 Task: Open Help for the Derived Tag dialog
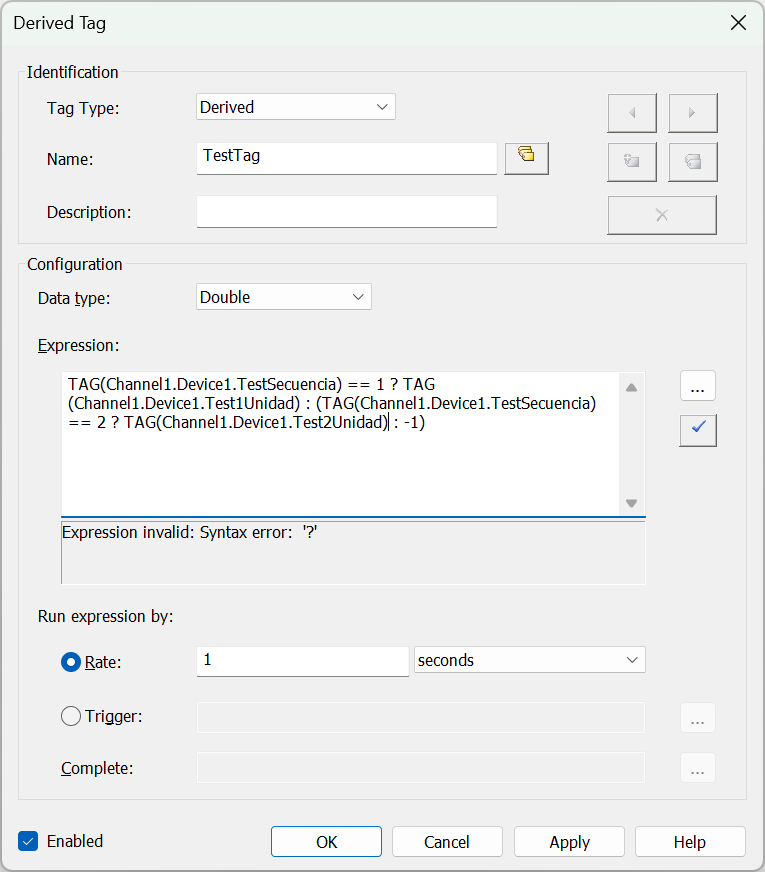pos(690,841)
